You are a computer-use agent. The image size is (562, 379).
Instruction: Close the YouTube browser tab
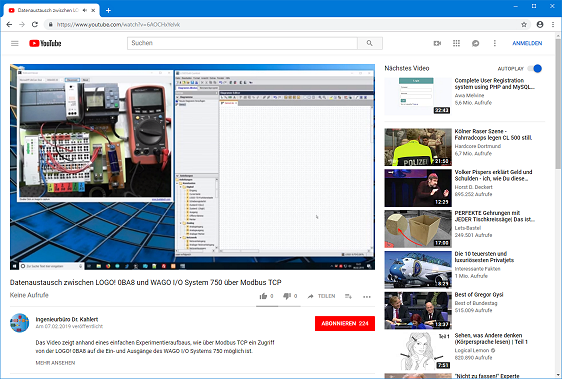point(93,10)
